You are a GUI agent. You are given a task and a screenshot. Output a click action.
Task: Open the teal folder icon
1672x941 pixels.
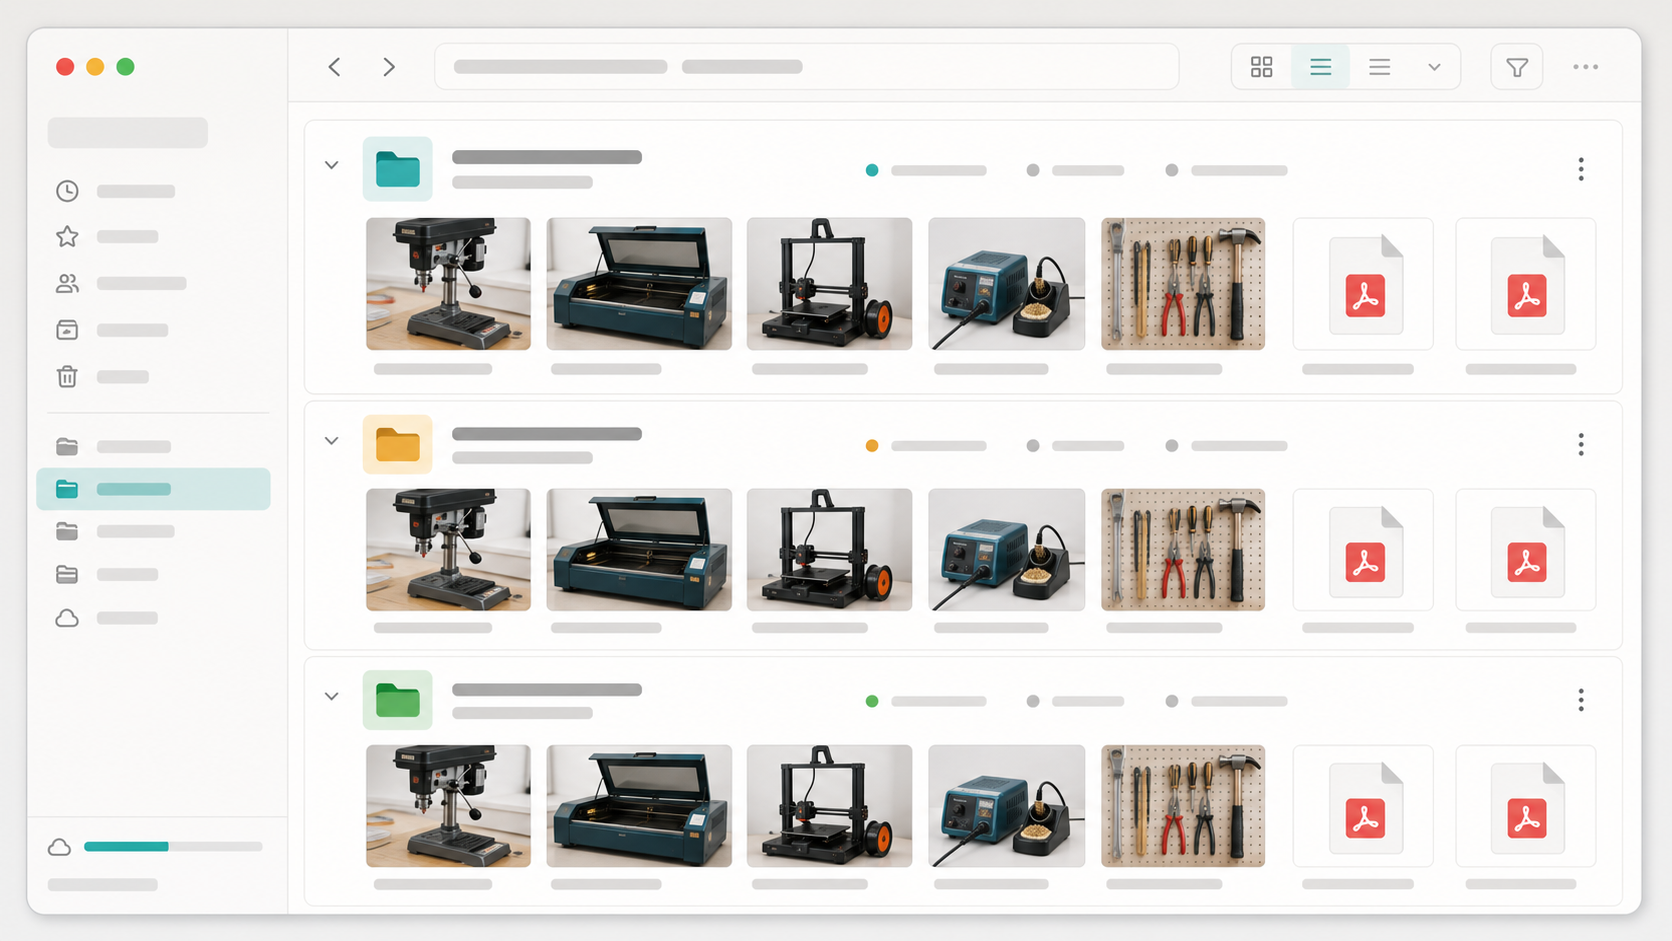click(398, 169)
